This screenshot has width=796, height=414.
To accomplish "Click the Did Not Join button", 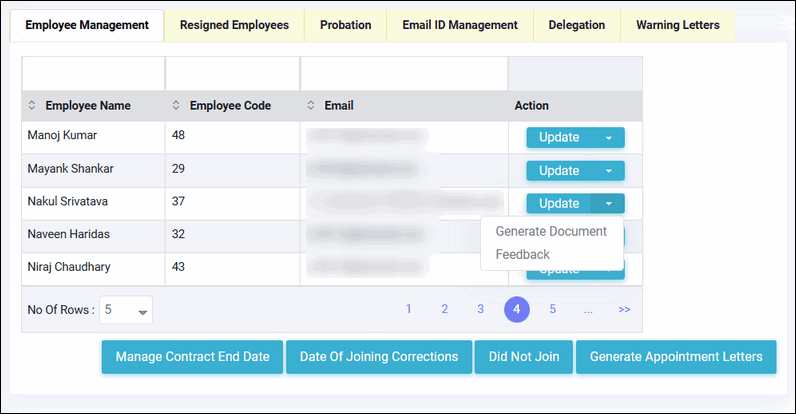I will click(x=524, y=357).
